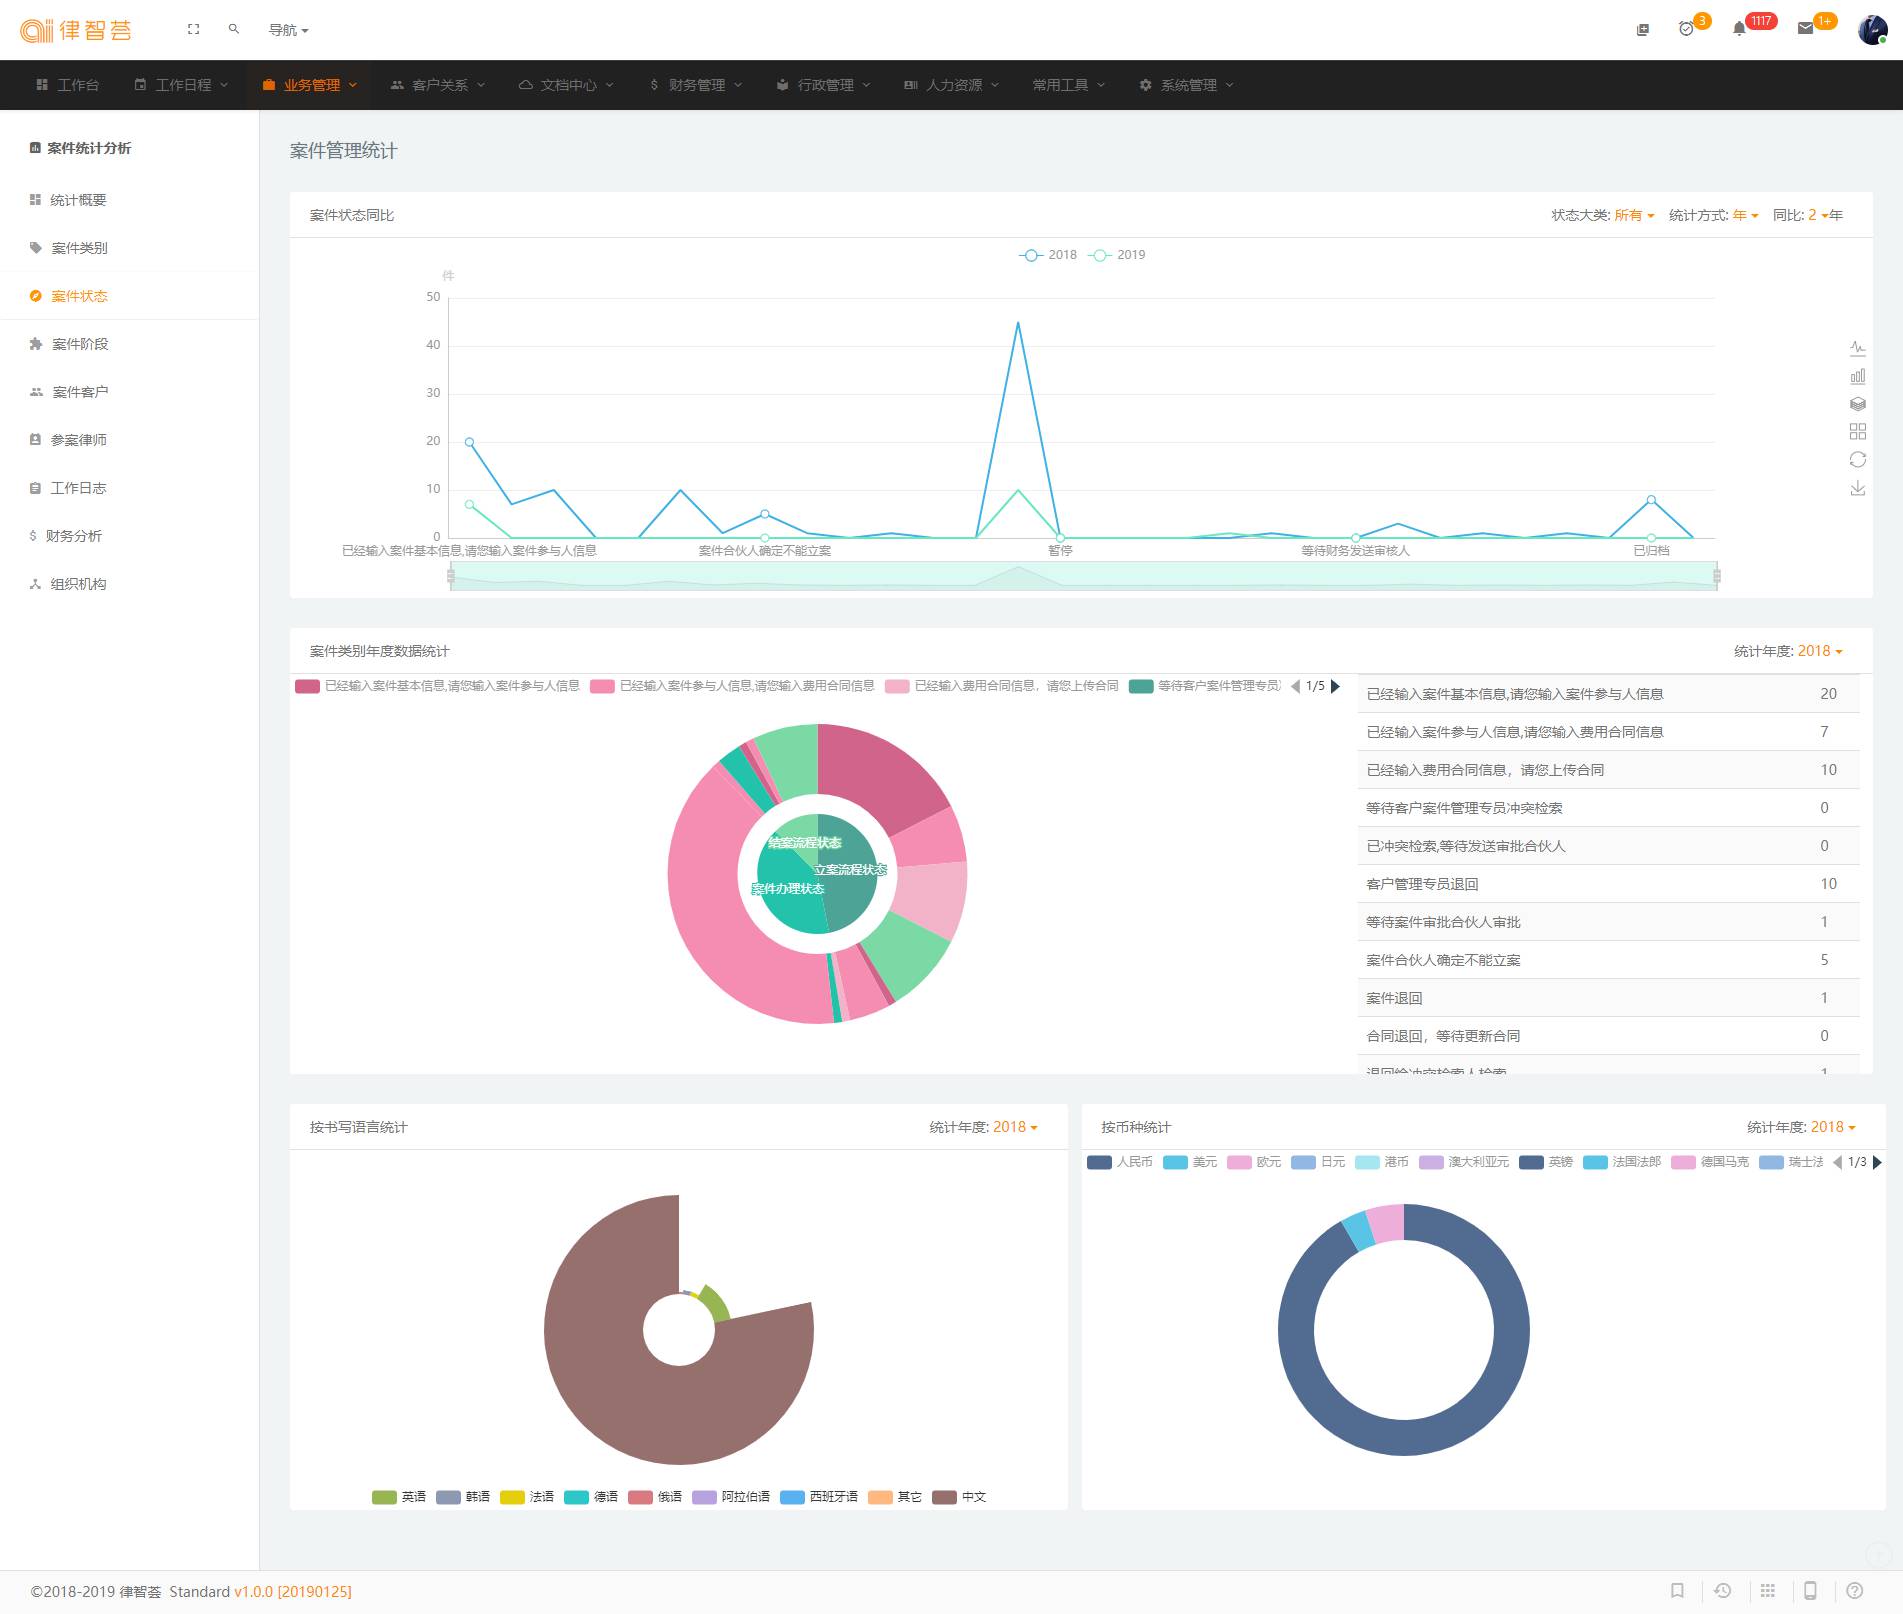The width and height of the screenshot is (1903, 1614).
Task: Open the 客户关系 top menu
Action: coord(439,85)
